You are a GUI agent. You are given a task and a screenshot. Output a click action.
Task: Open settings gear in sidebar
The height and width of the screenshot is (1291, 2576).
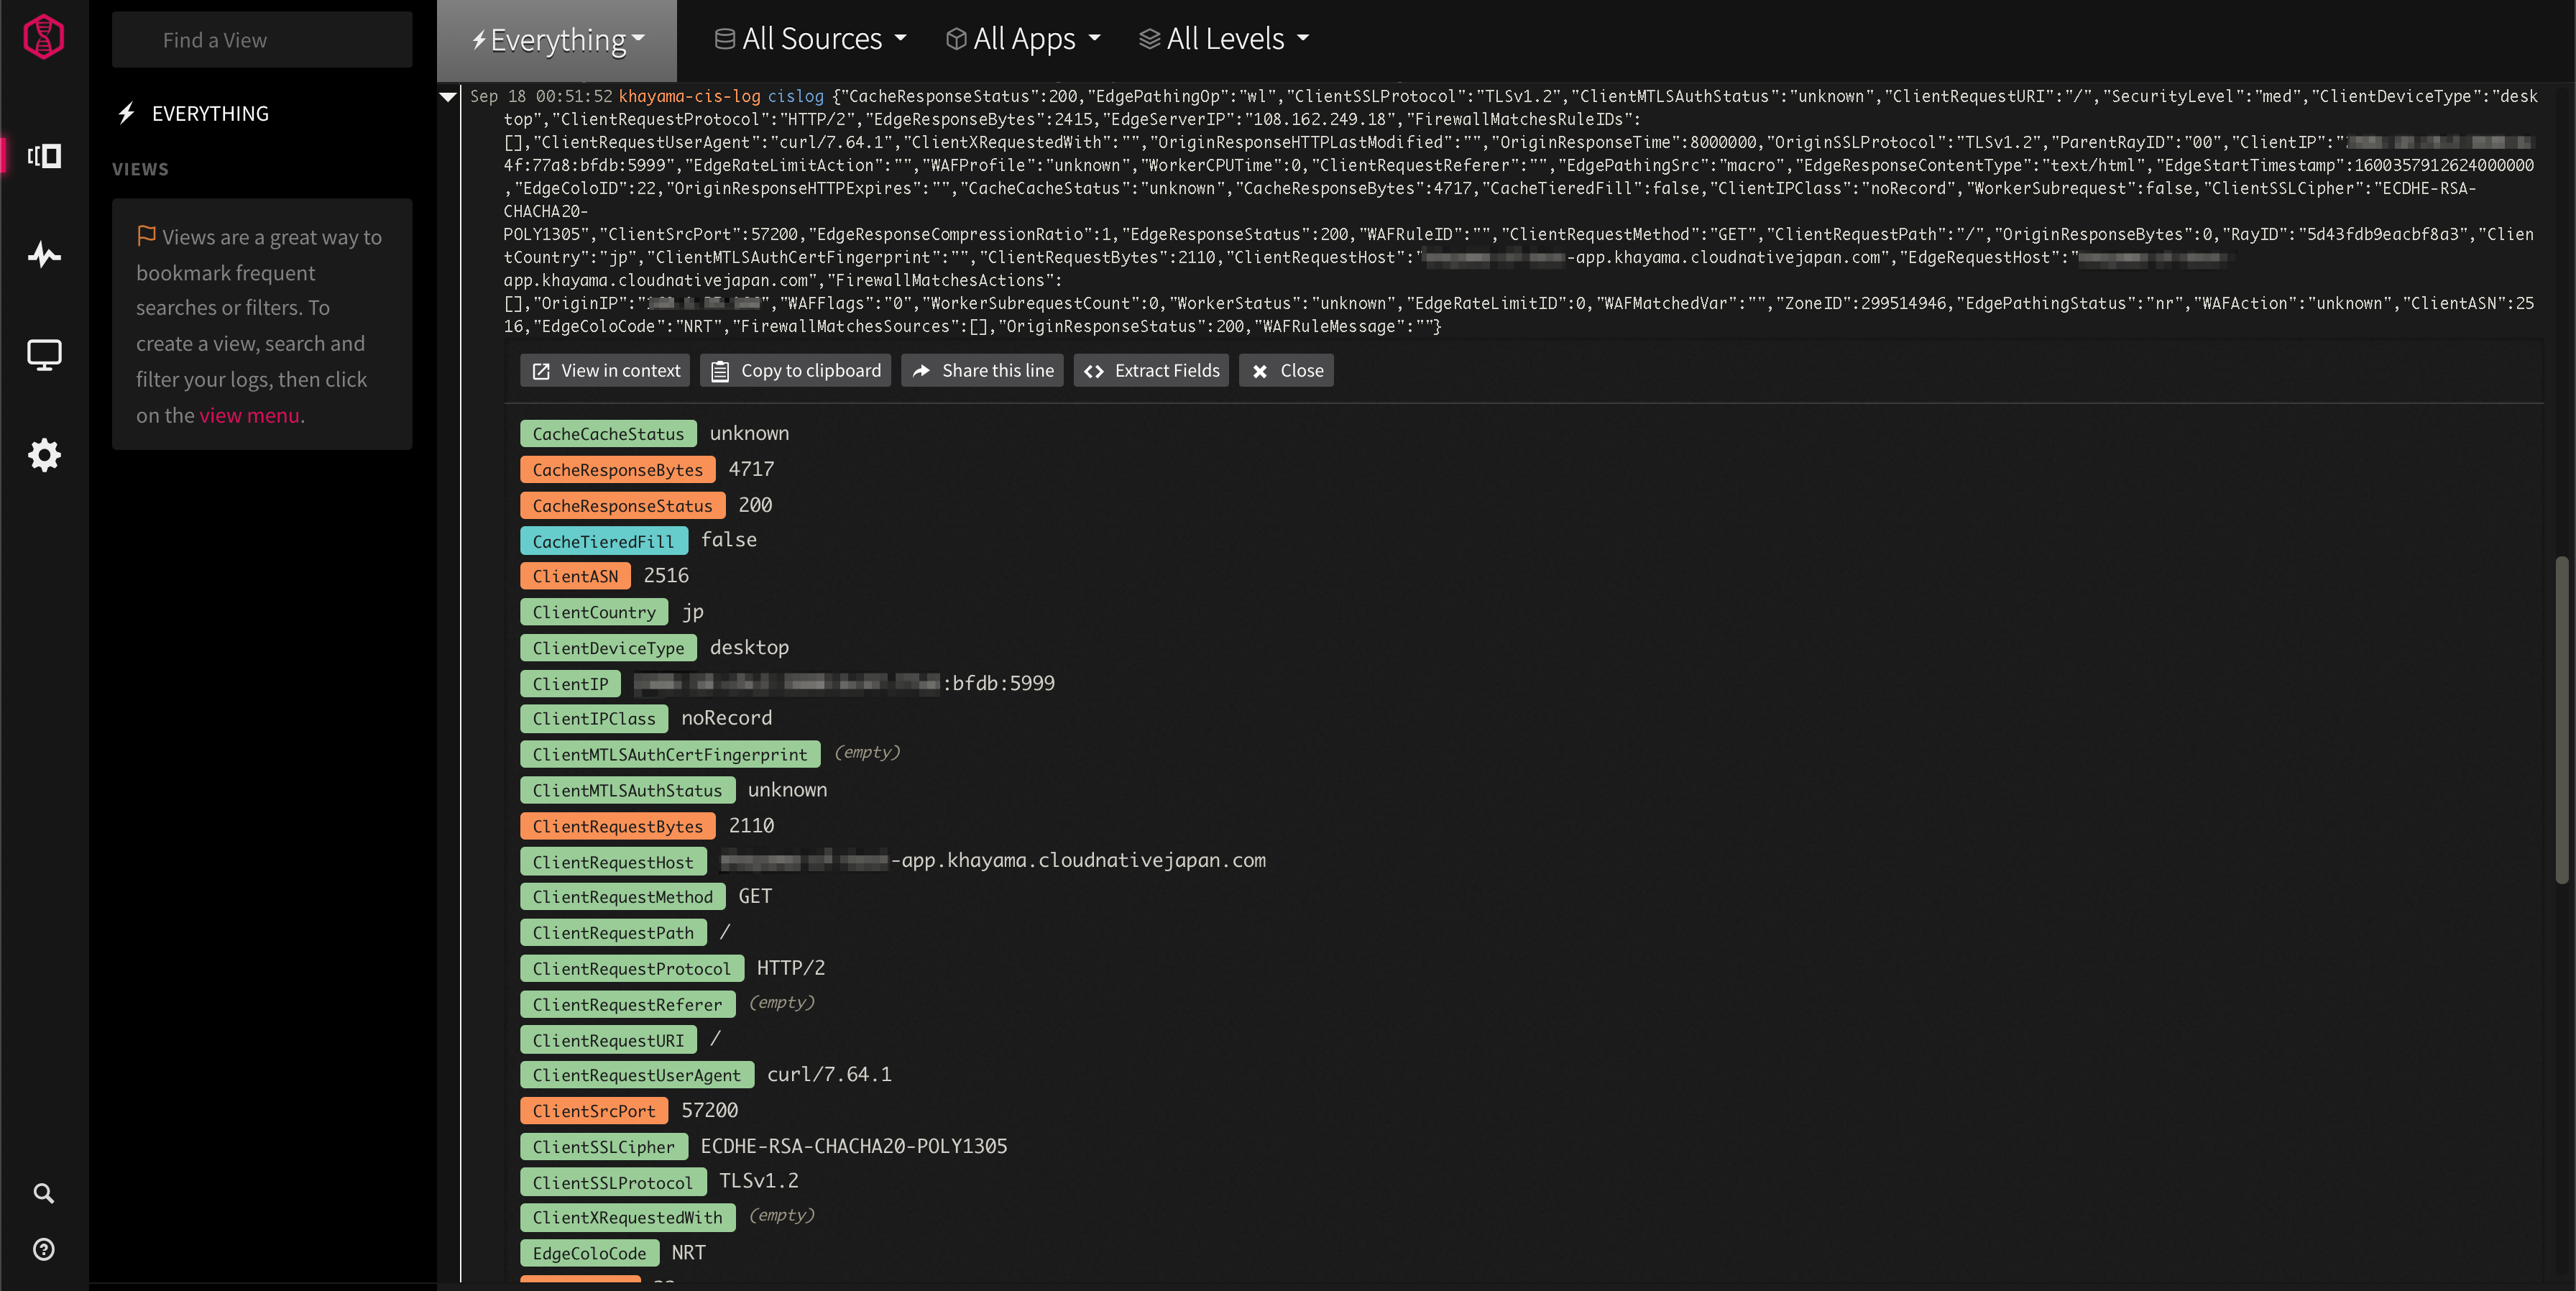[x=44, y=455]
